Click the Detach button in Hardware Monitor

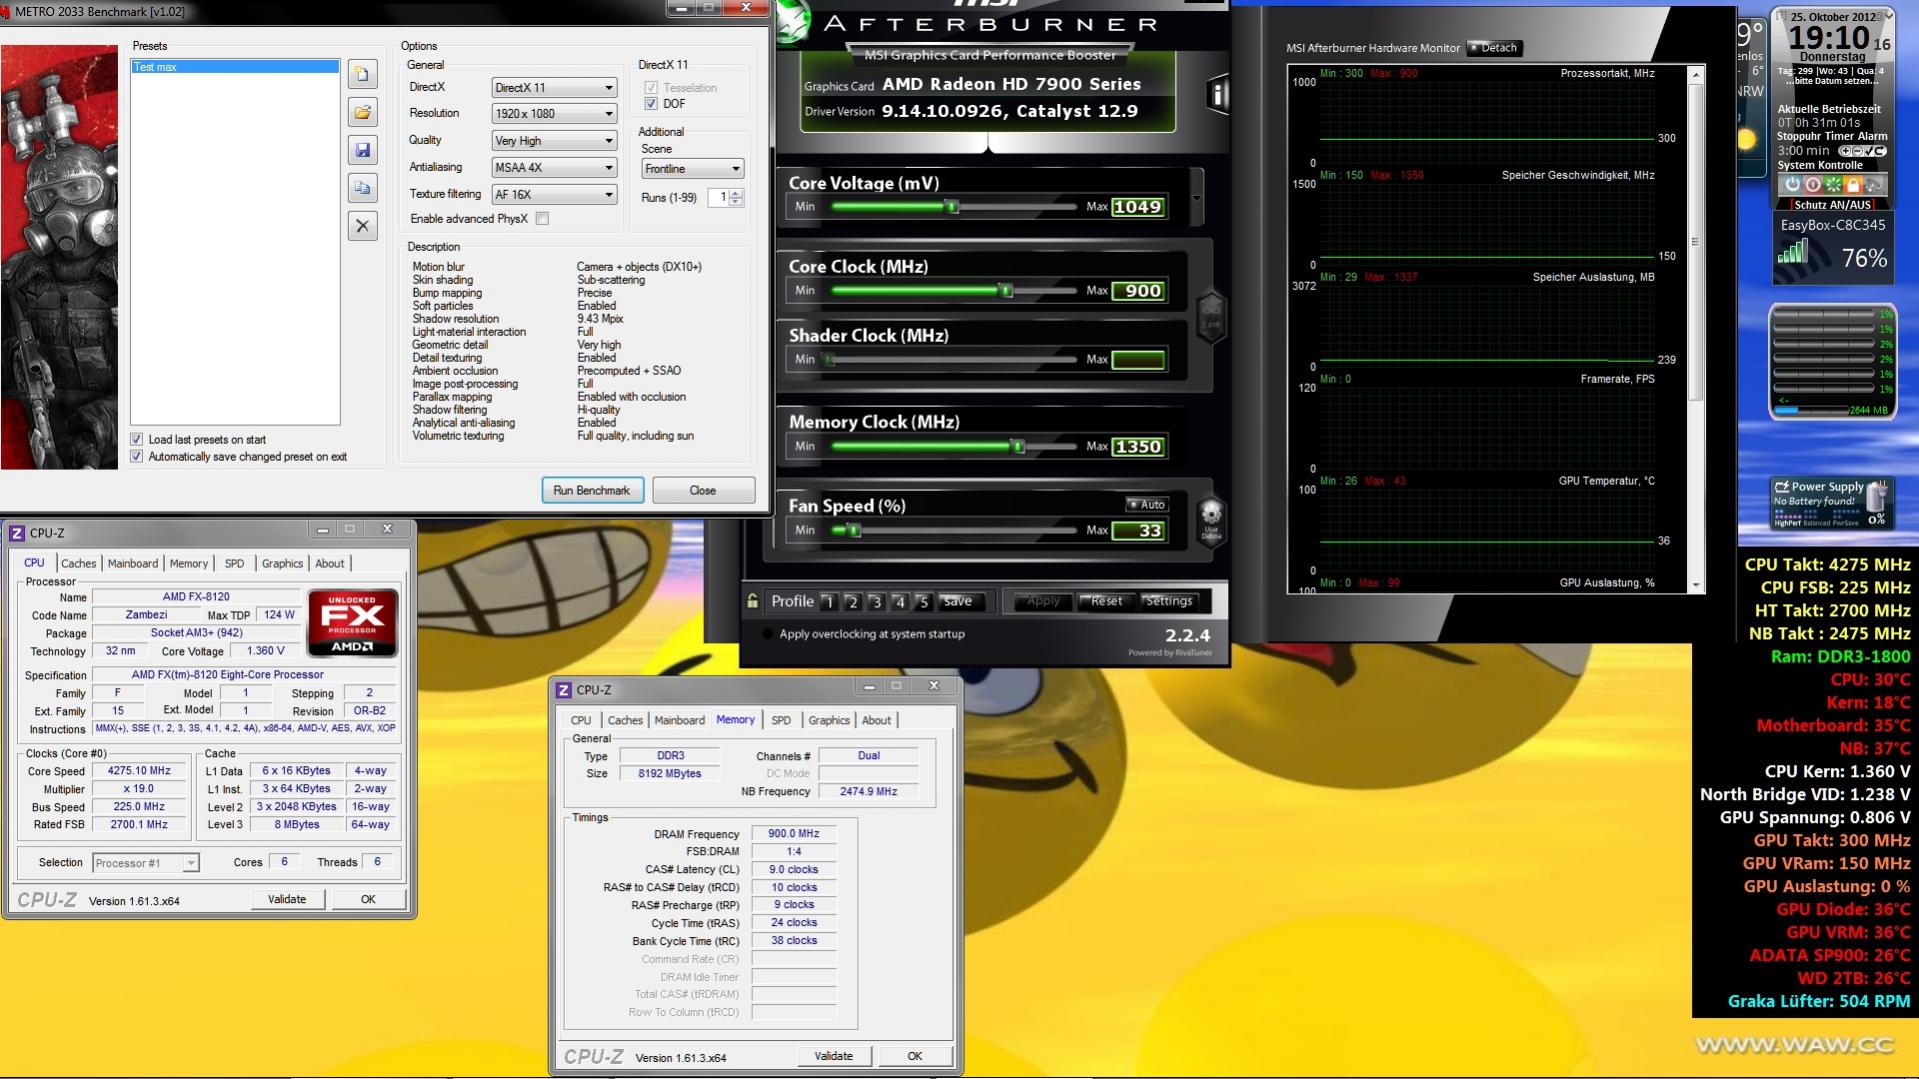click(x=1493, y=48)
